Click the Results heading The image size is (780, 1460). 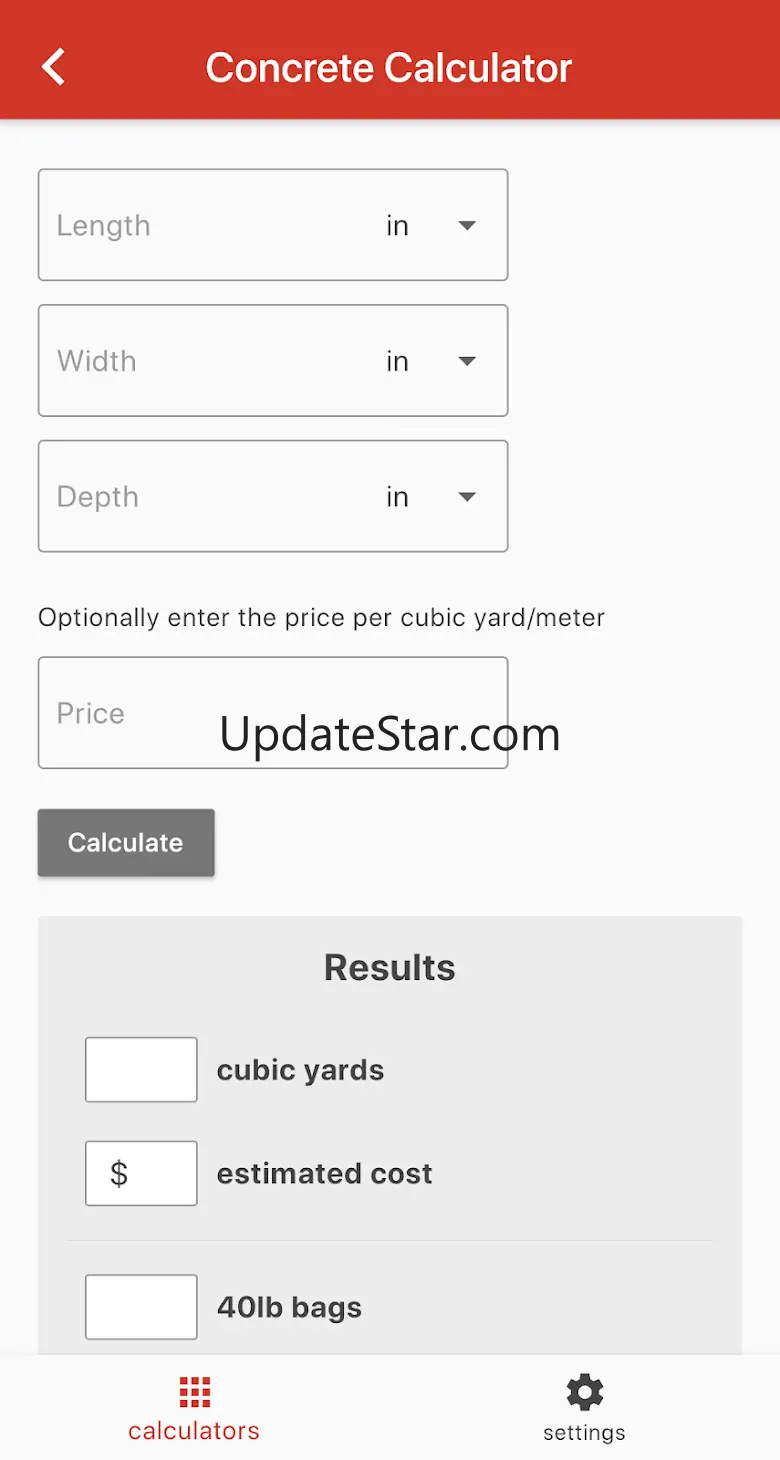coord(389,968)
